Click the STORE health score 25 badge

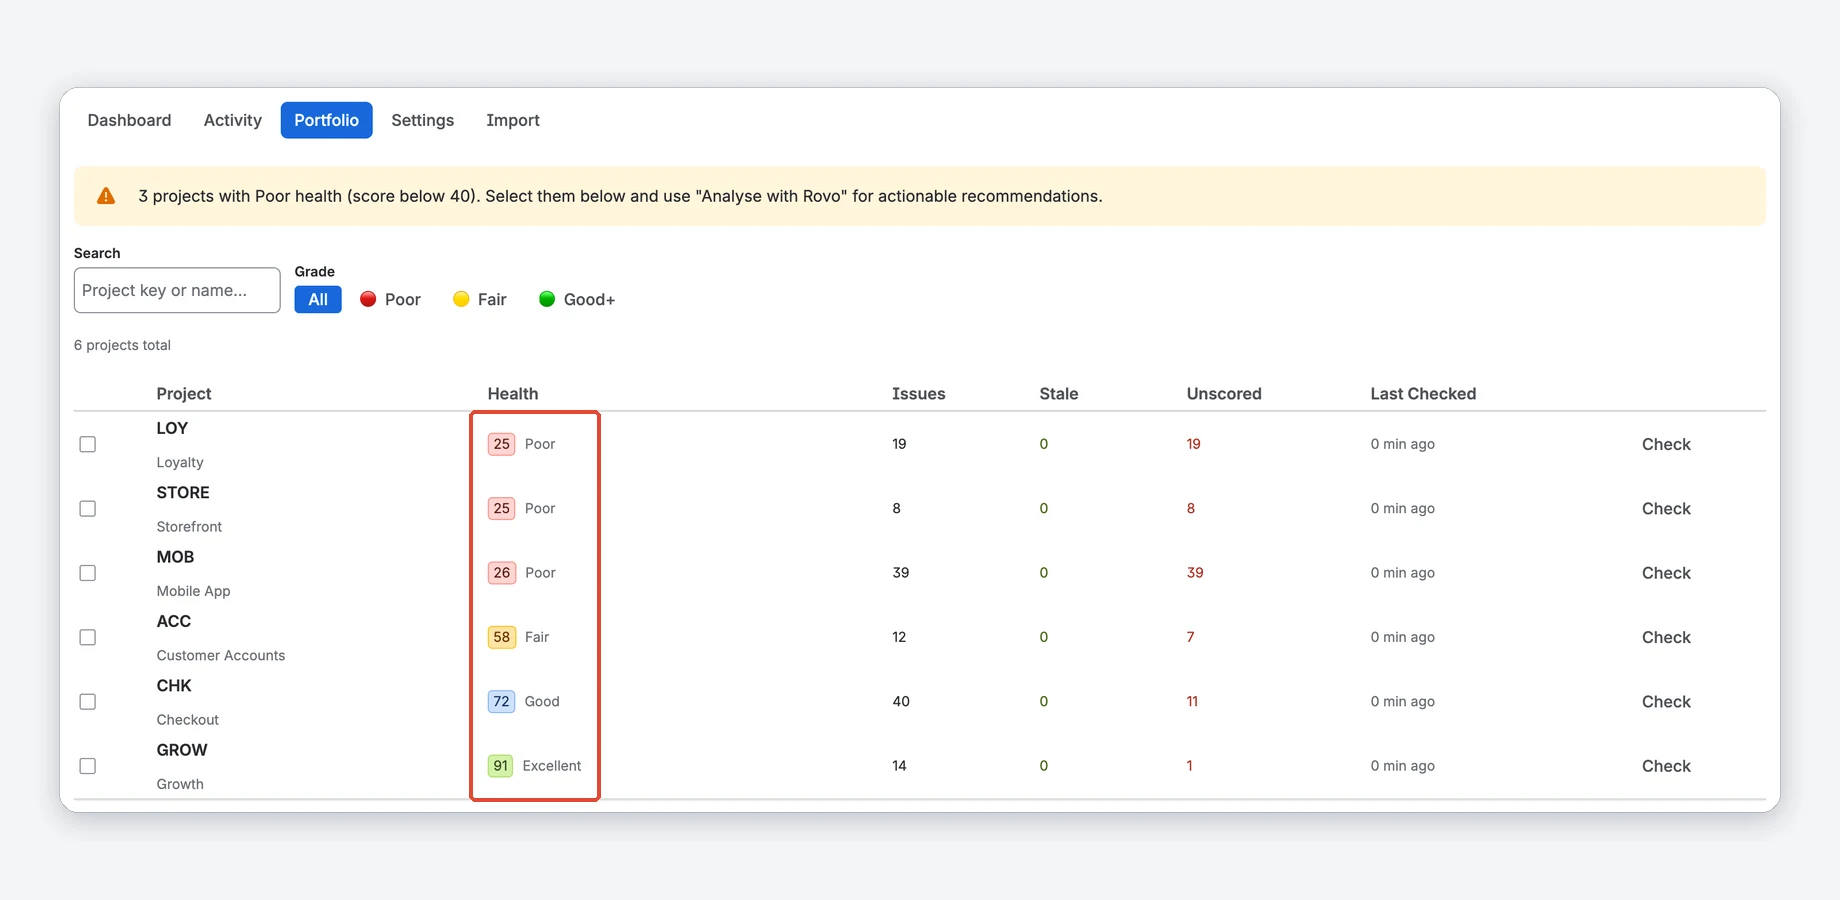(x=502, y=508)
